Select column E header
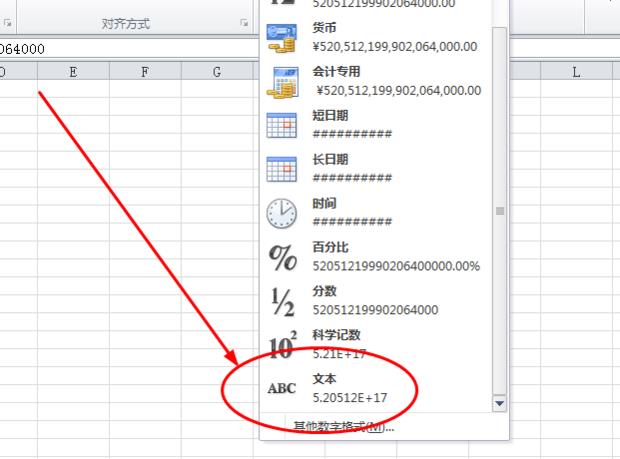 pos(74,71)
